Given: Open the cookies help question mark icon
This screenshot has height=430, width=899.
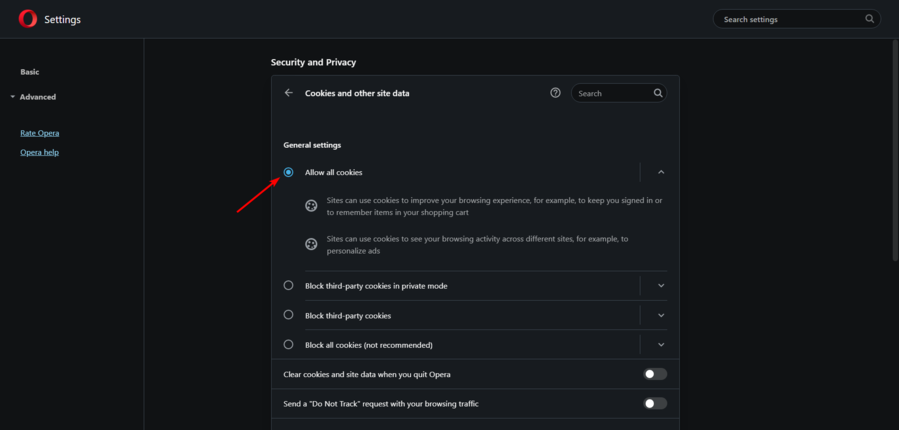Looking at the screenshot, I should tap(555, 93).
